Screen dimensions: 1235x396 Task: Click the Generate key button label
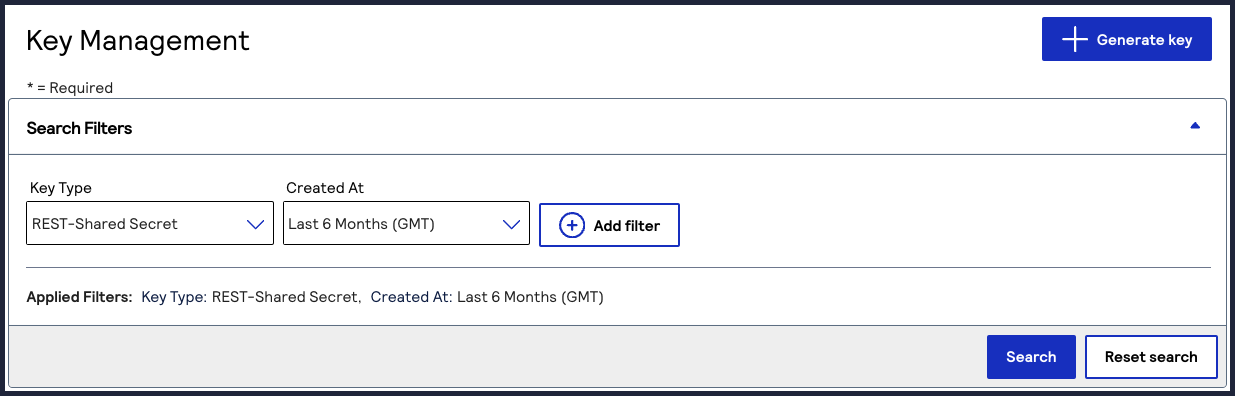(x=1144, y=40)
